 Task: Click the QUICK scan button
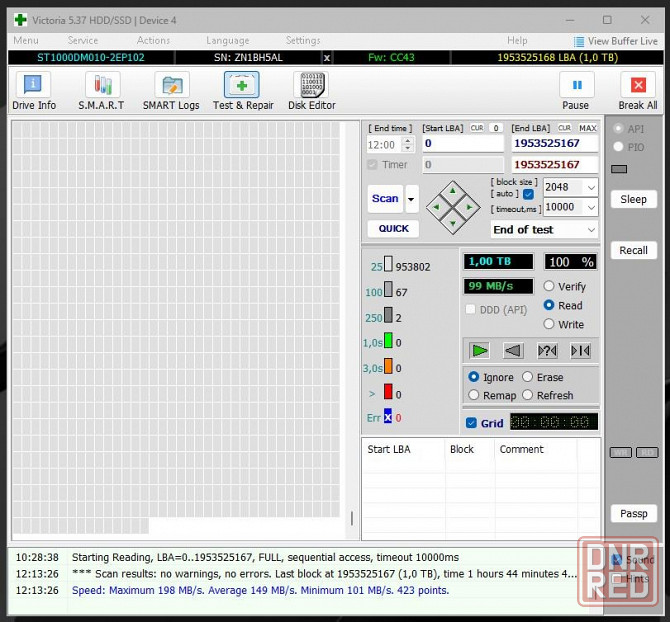(x=393, y=229)
